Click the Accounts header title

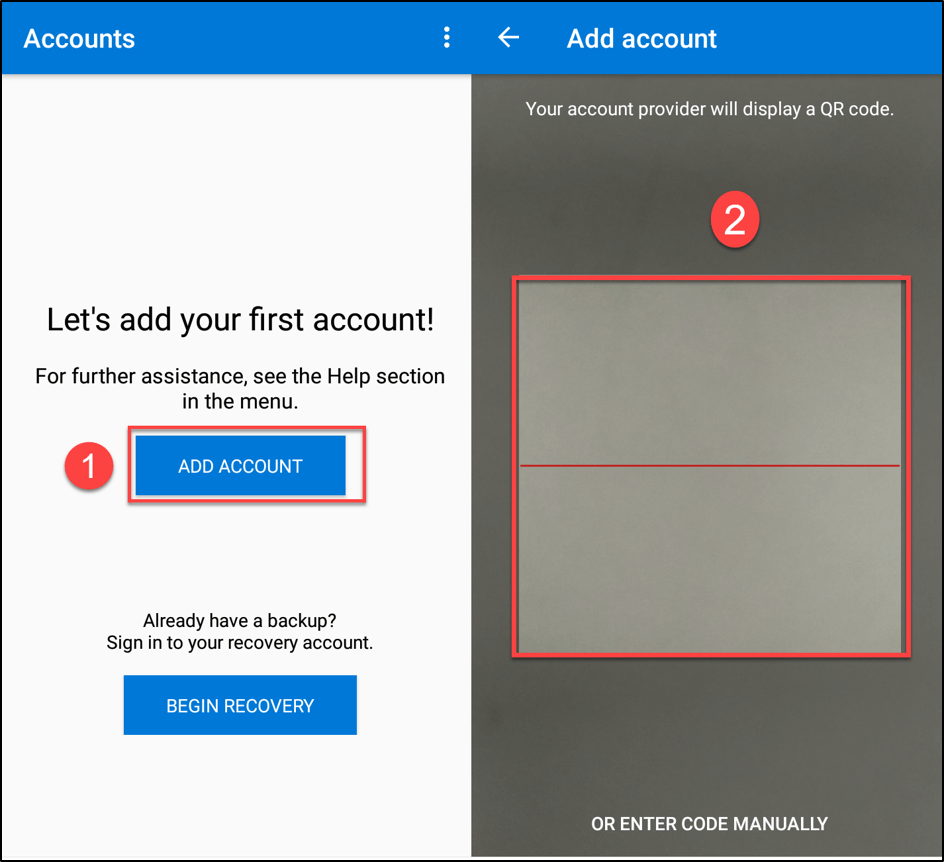tap(79, 39)
